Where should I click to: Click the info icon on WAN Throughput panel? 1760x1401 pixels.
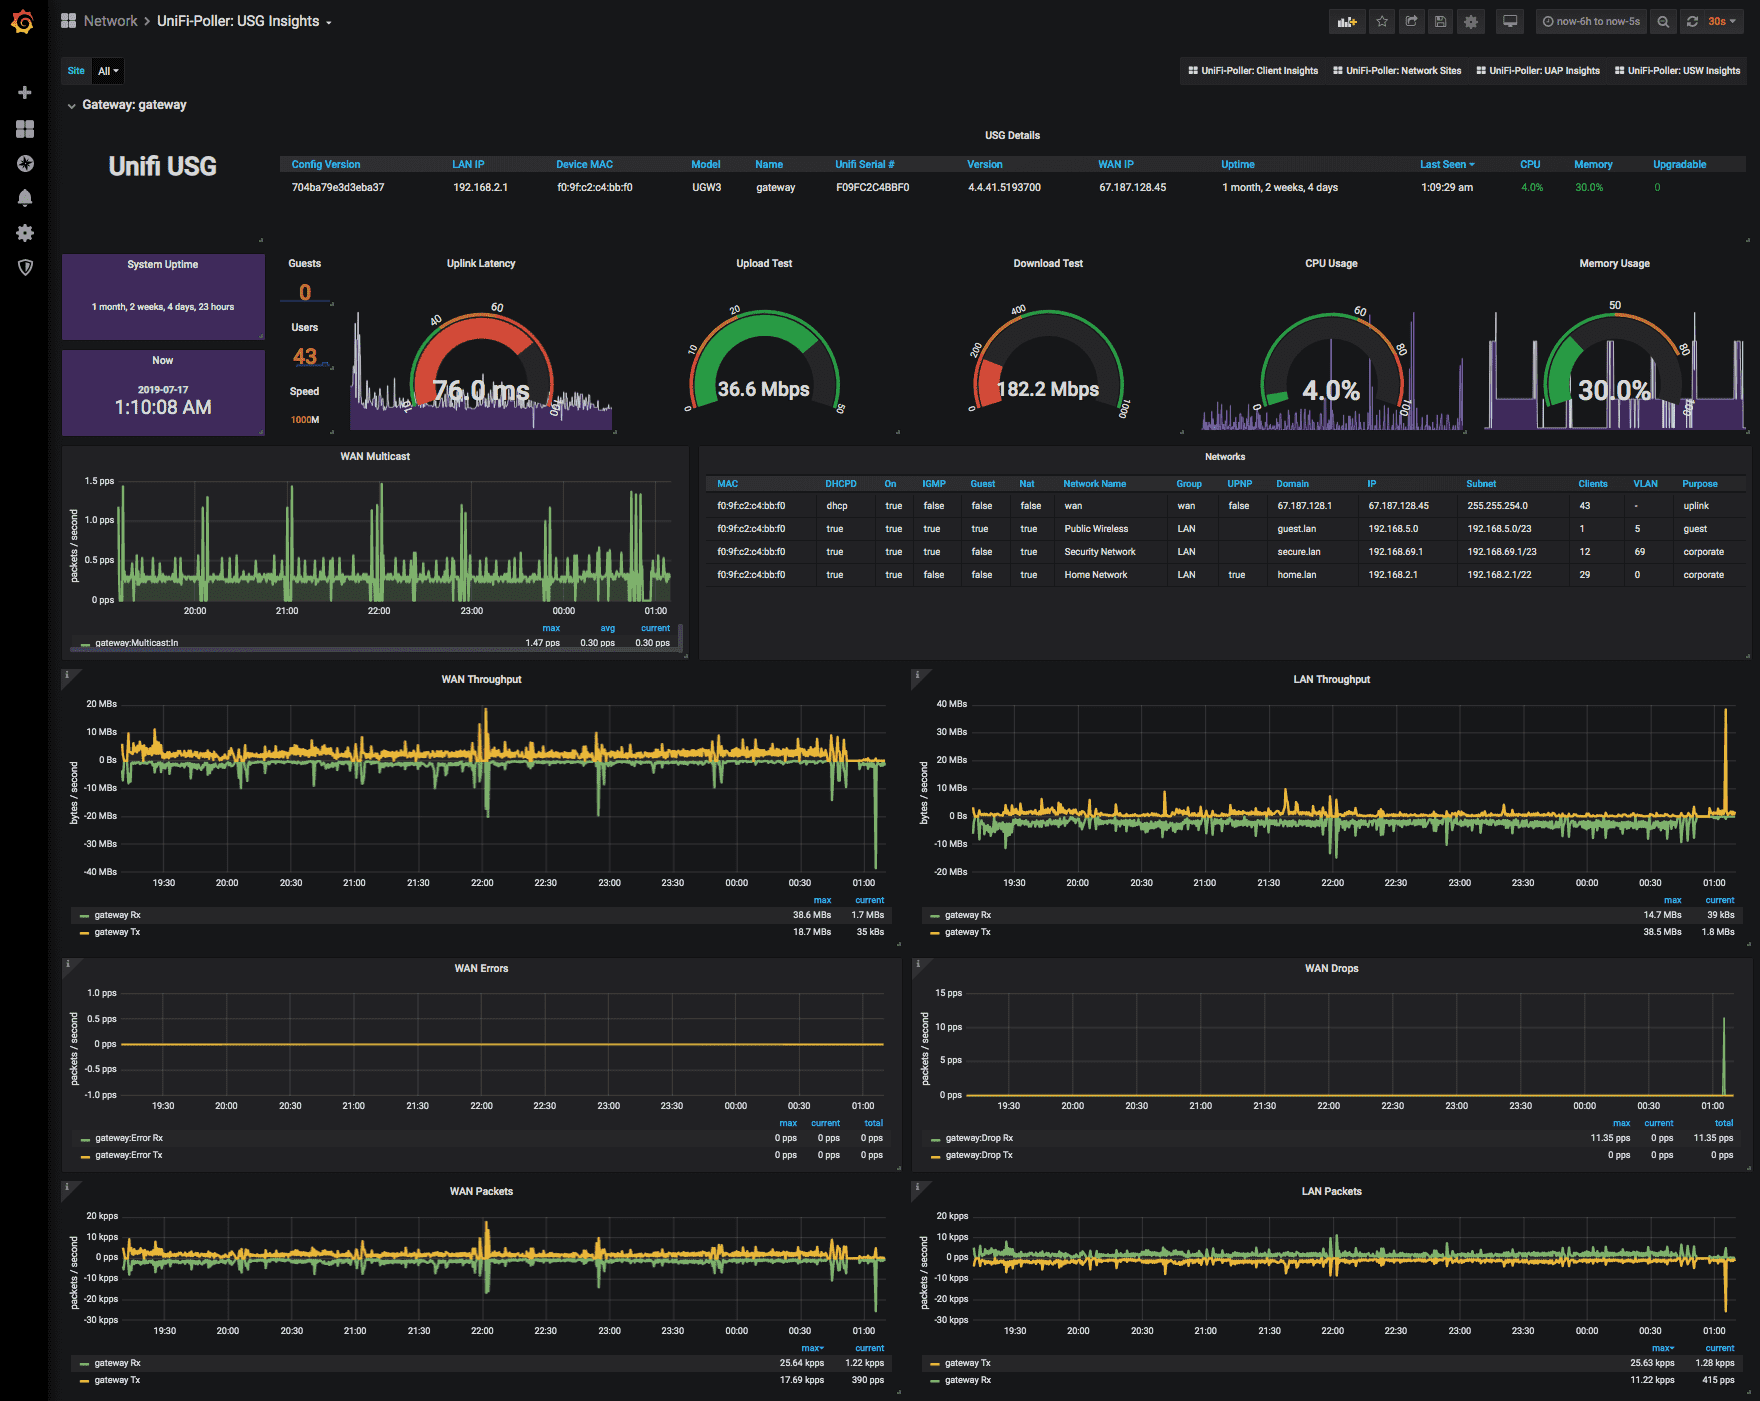[x=67, y=675]
